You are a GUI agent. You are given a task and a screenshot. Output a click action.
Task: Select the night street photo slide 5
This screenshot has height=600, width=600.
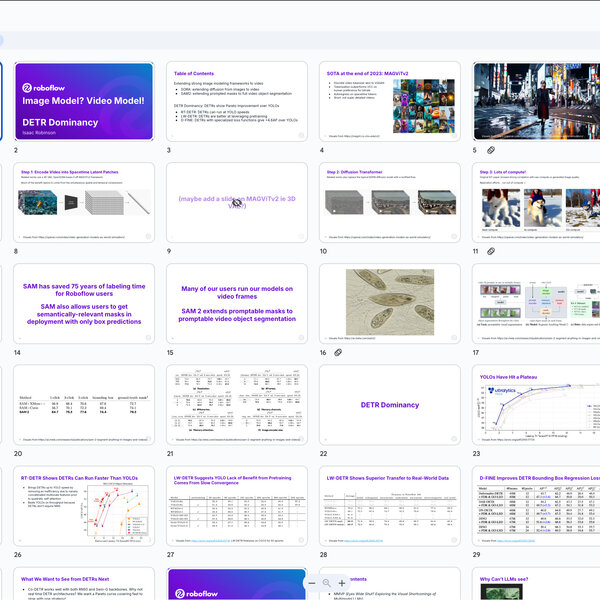536,101
